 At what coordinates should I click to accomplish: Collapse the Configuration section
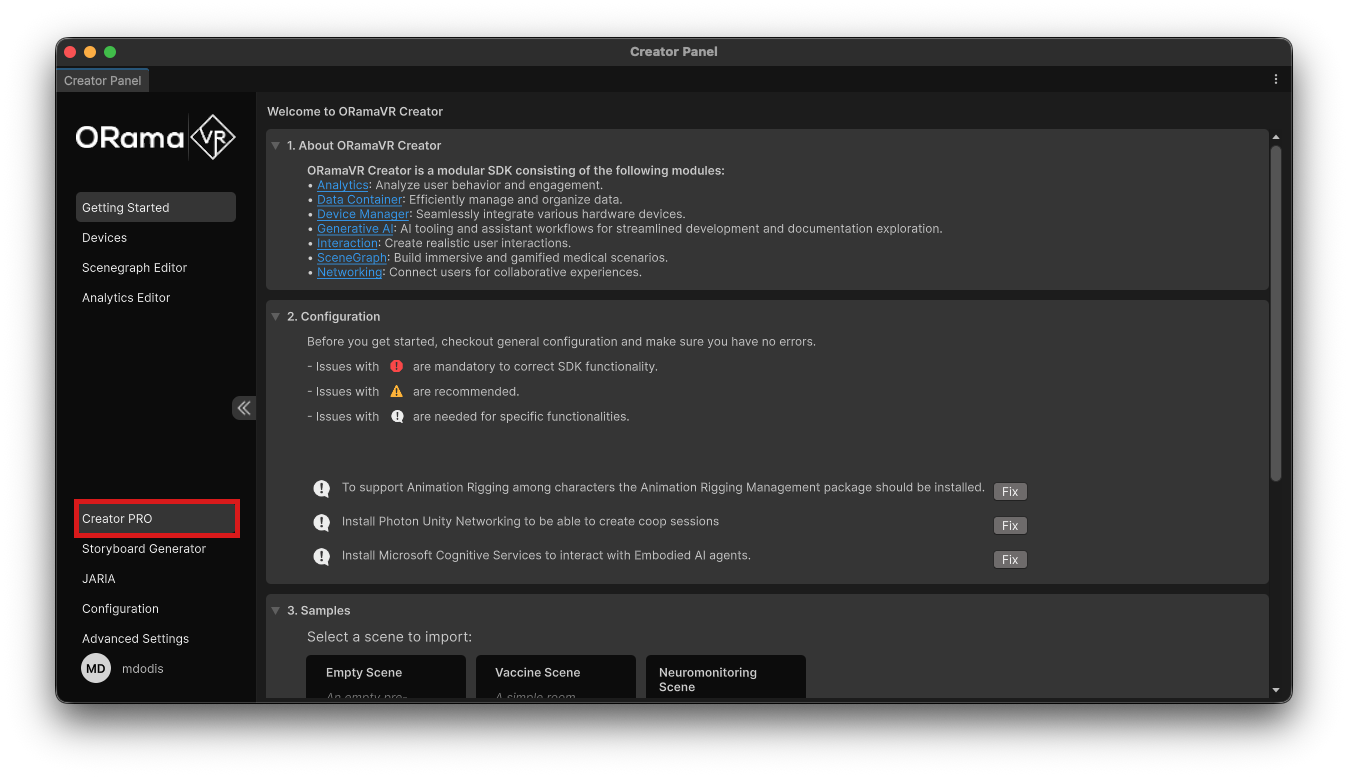point(276,317)
